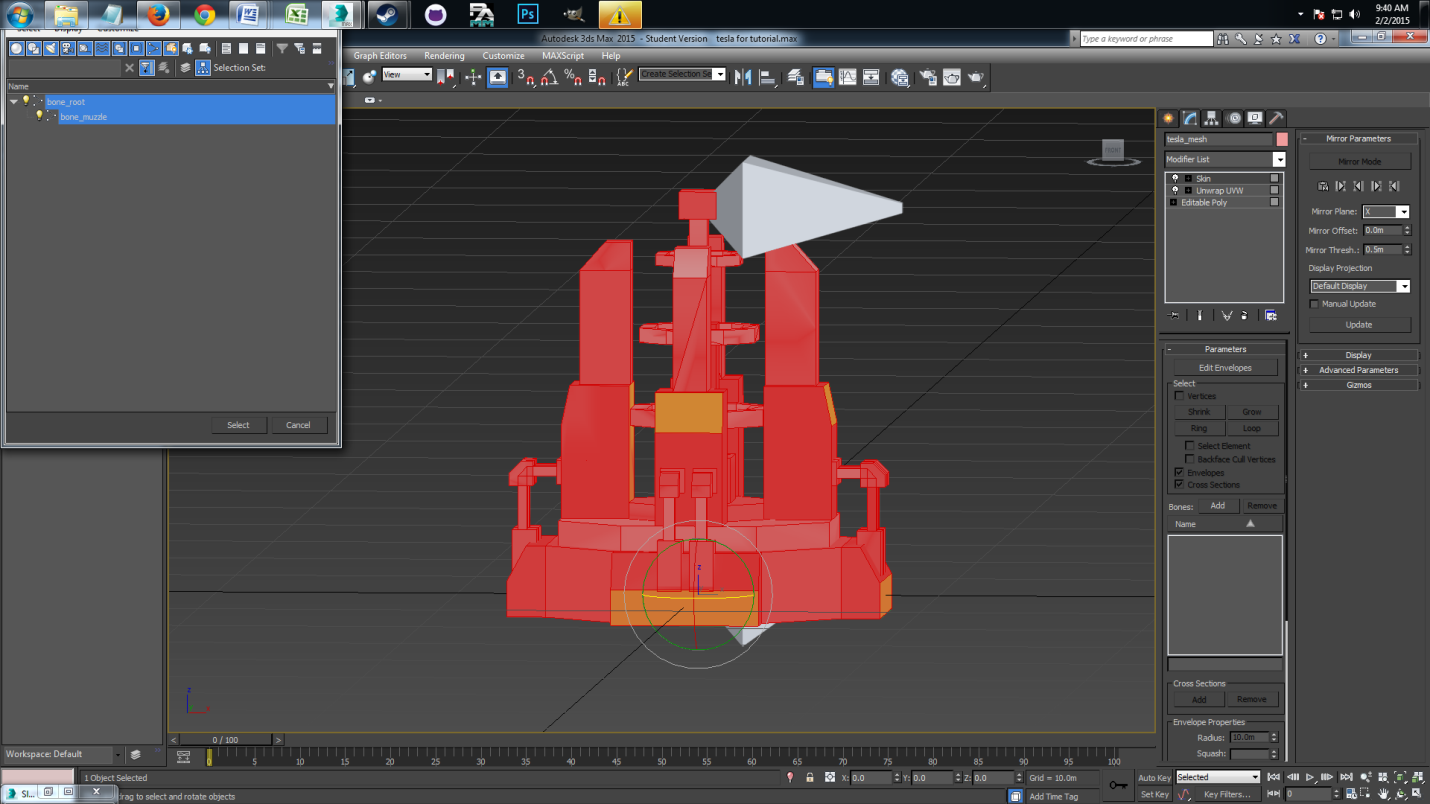Click the Edit Envelopes button
Image resolution: width=1430 pixels, height=804 pixels.
coord(1225,368)
